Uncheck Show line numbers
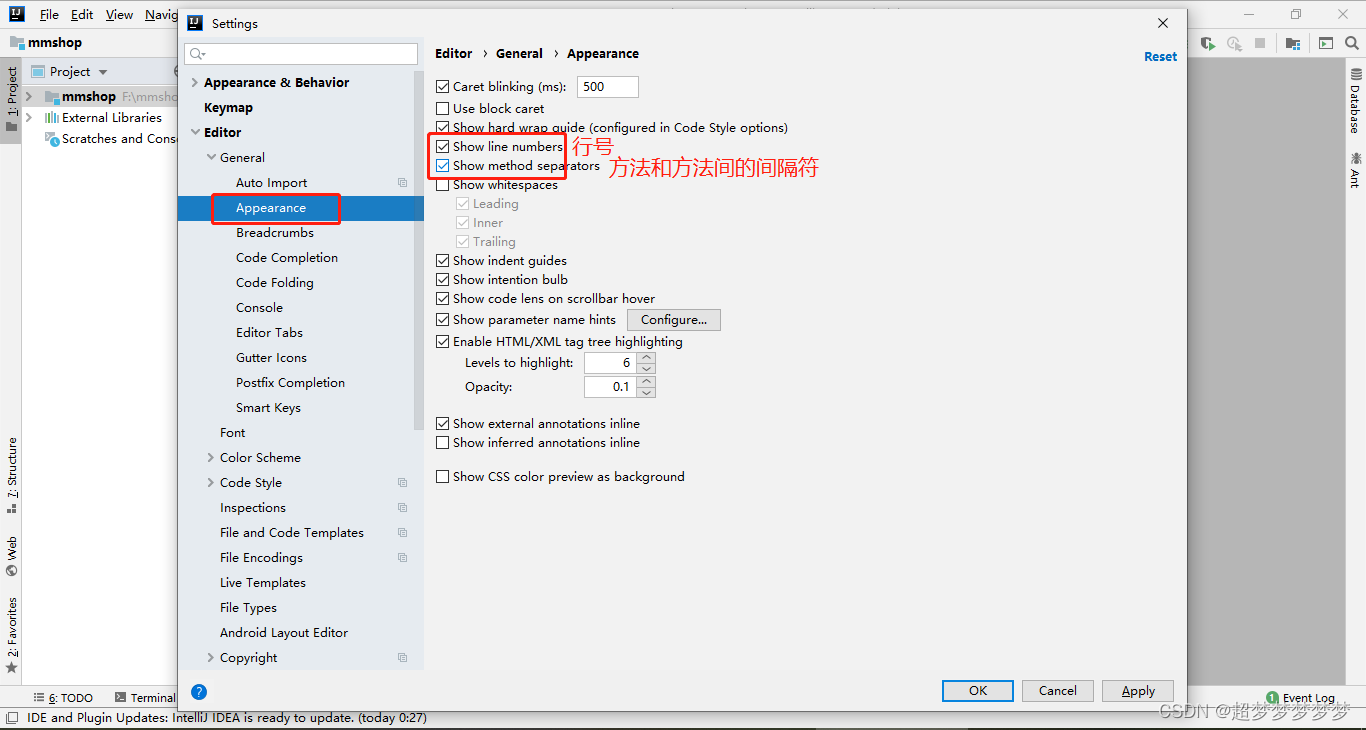Image resolution: width=1366 pixels, height=730 pixels. tap(442, 146)
